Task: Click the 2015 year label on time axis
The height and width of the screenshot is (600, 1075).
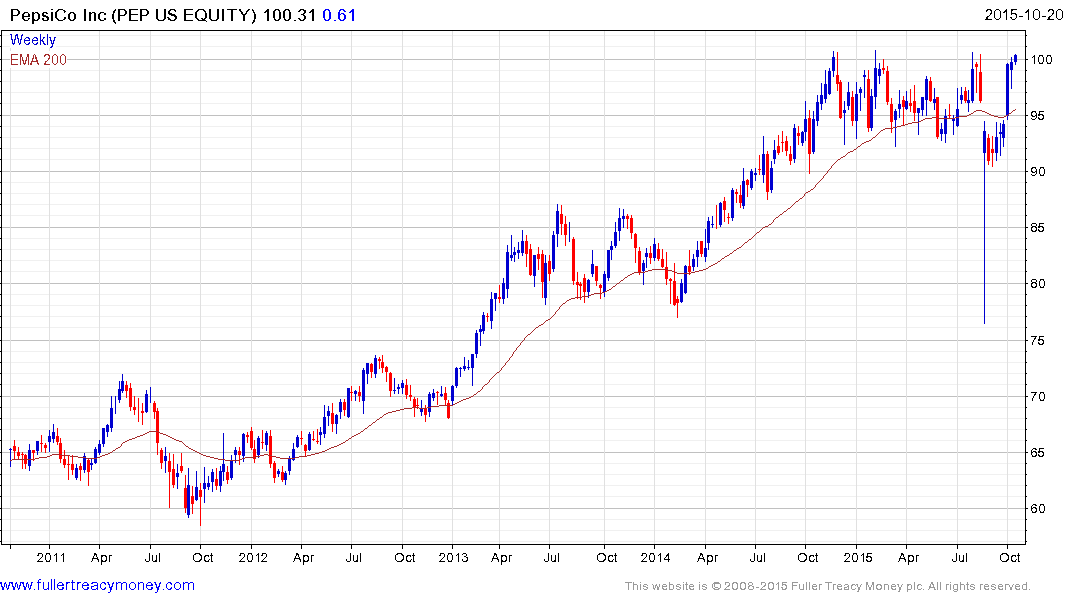Action: [x=858, y=557]
